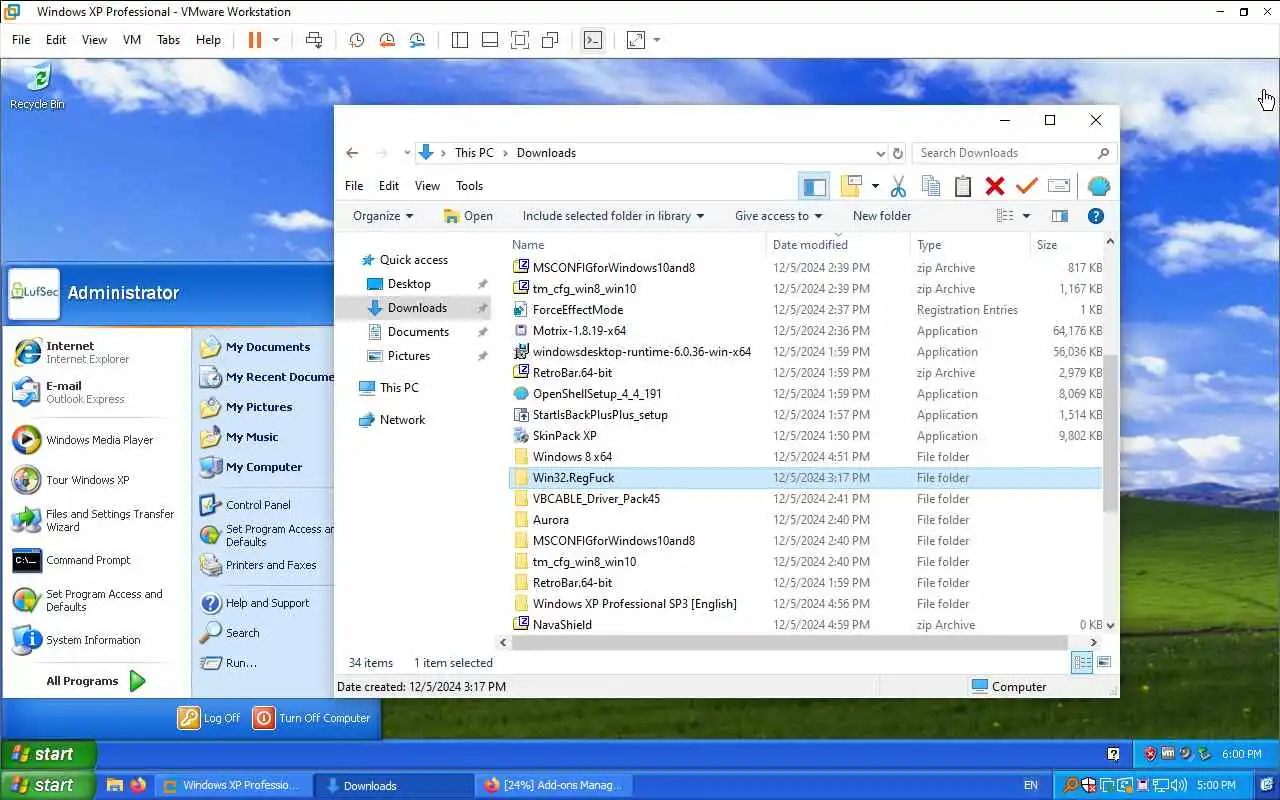The height and width of the screenshot is (800, 1280).
Task: Click Firefox icon in taskbar quick launch
Action: [138, 785]
